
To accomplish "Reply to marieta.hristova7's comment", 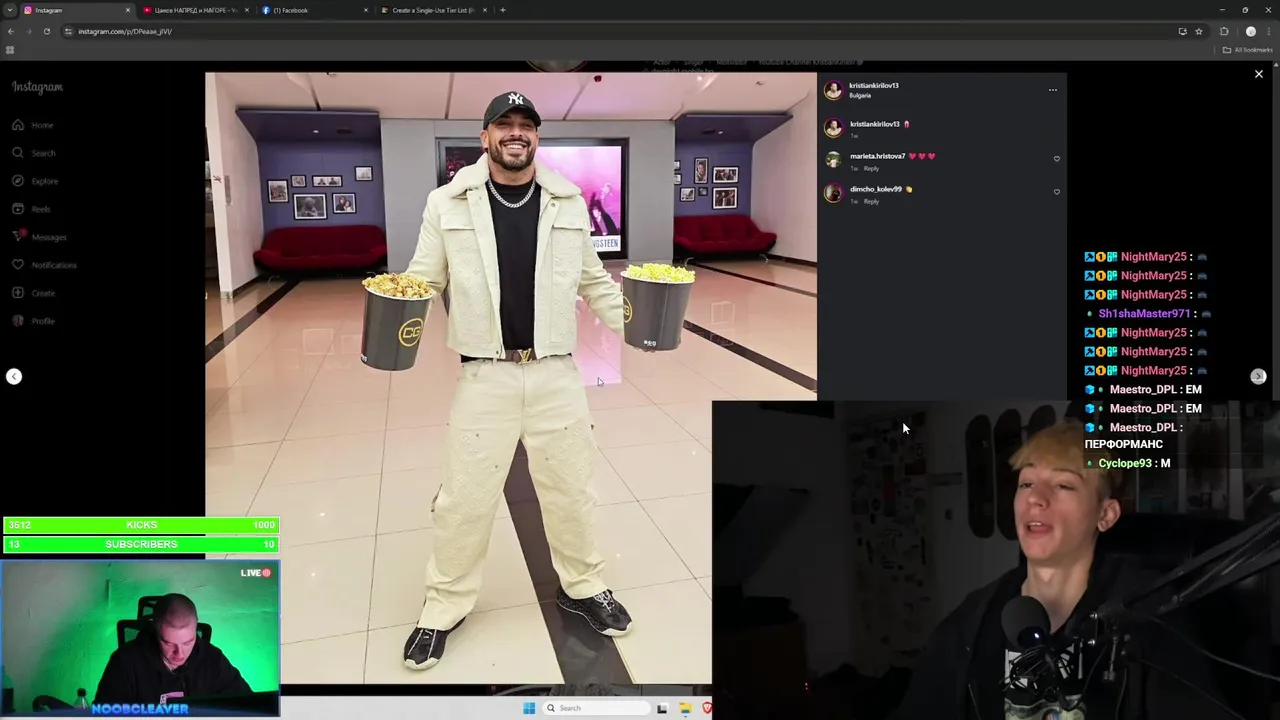I will coord(871,168).
